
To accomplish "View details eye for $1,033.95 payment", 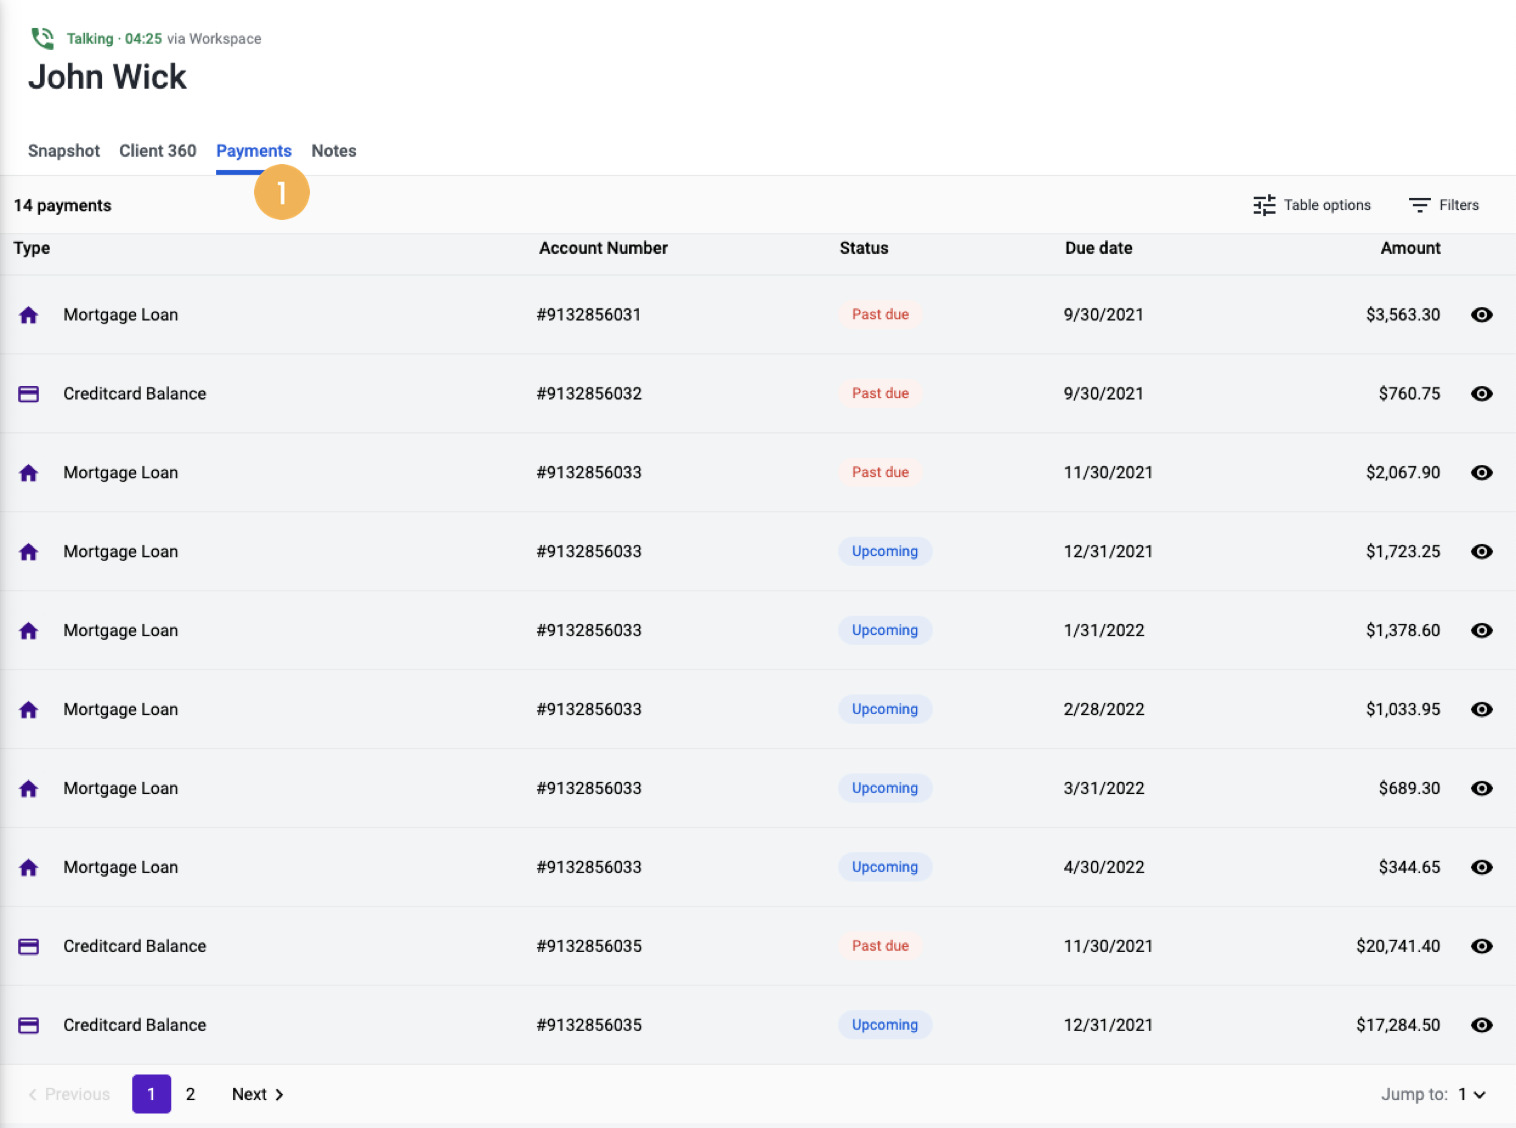I will 1482,710.
